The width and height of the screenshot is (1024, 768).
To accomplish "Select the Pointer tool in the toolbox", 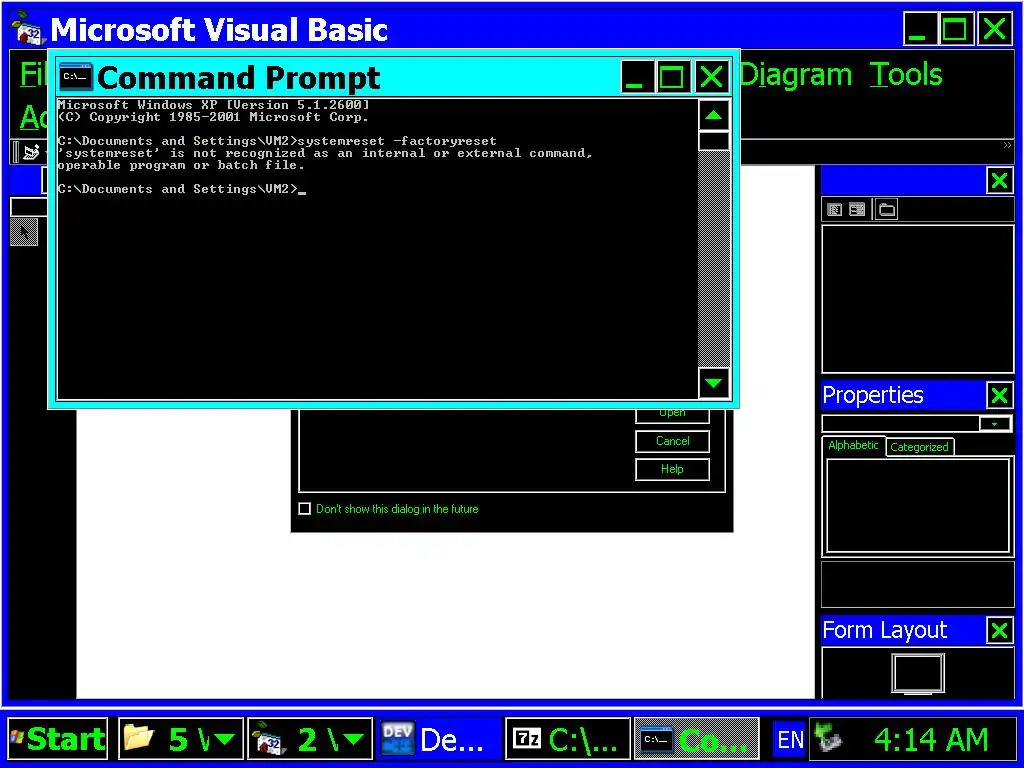I will [24, 232].
